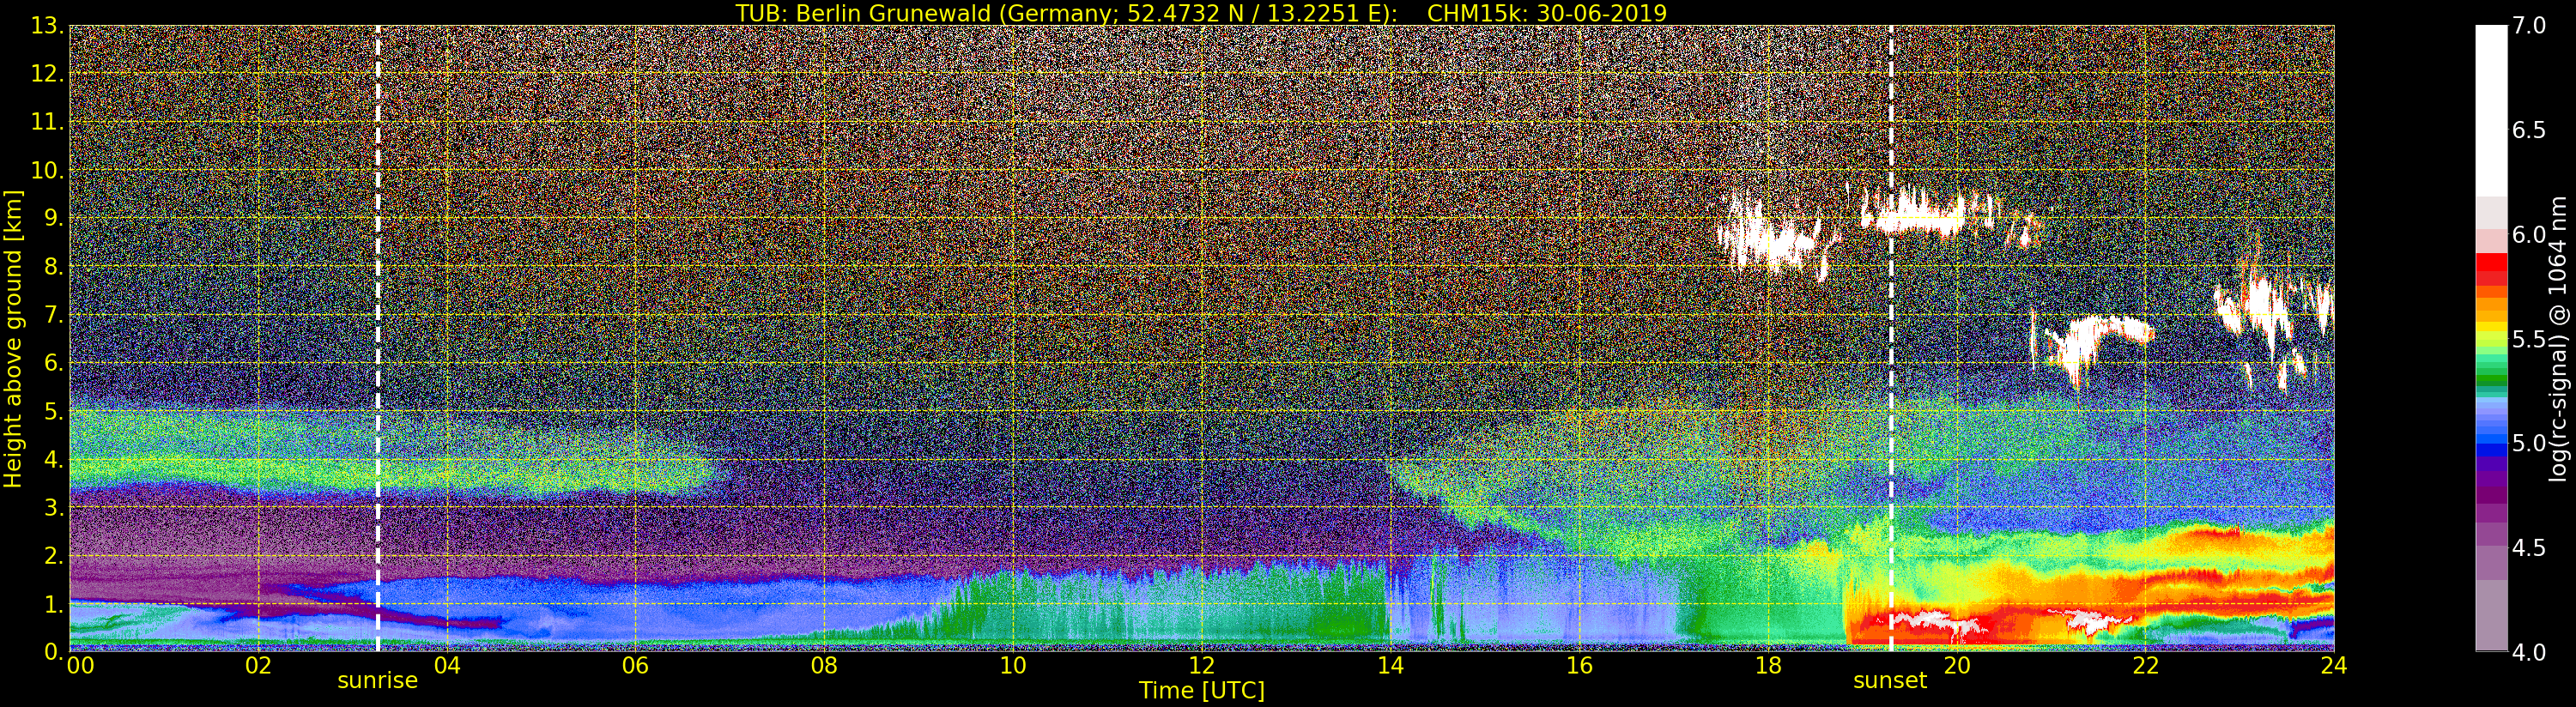Screen dimensions: 2576x707
Task: Click the '04' time axis tick label
Action: [x=446, y=665]
